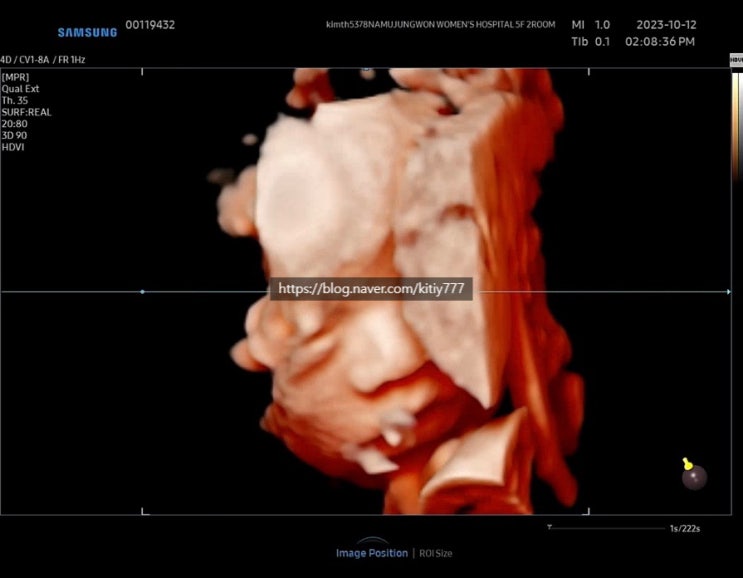The width and height of the screenshot is (743, 578).
Task: Click the 4D / CV1-8A / FR 1Hz probe info
Action: pyautogui.click(x=43, y=60)
